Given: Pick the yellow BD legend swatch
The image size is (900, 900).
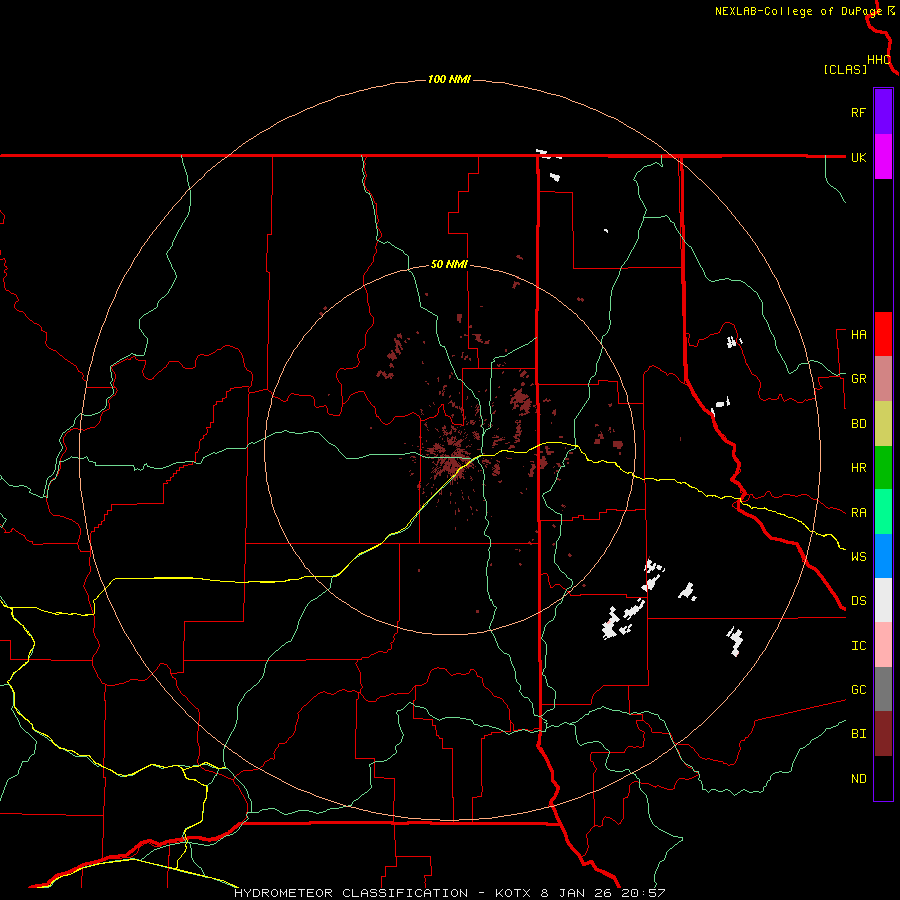Looking at the screenshot, I should click(x=883, y=423).
